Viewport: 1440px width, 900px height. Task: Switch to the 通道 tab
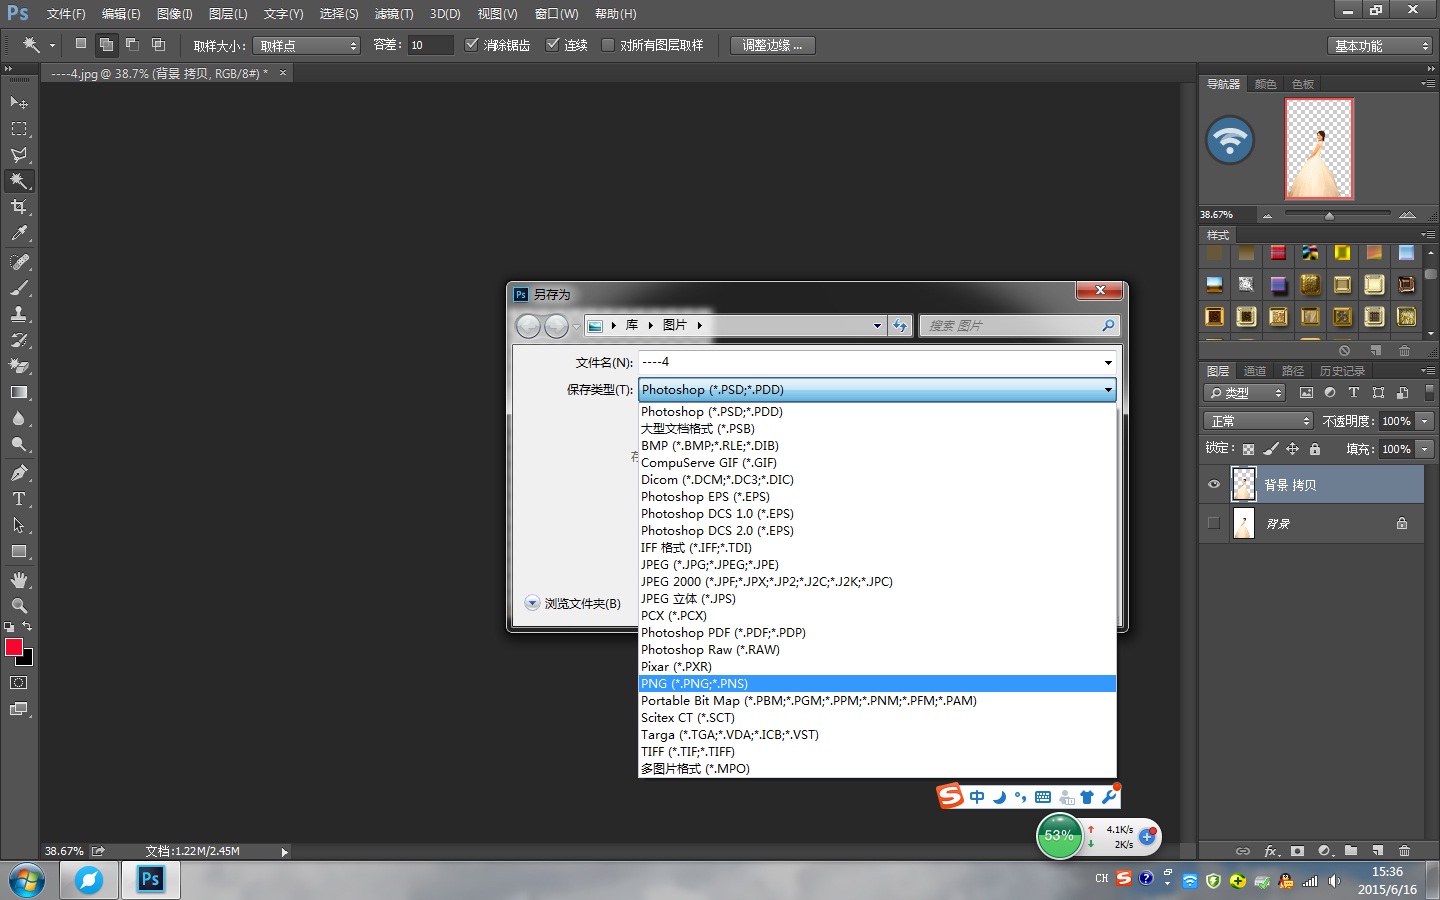[x=1255, y=371]
